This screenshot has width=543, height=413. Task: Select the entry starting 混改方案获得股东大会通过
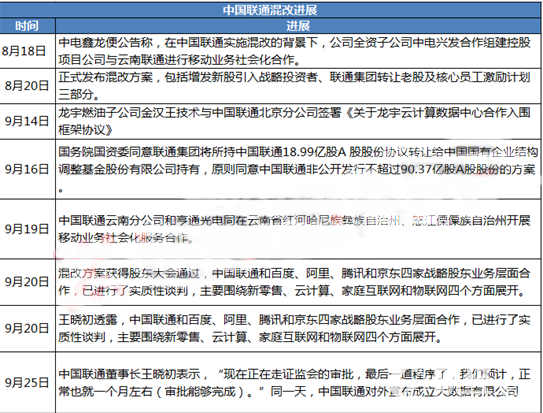[298, 282]
